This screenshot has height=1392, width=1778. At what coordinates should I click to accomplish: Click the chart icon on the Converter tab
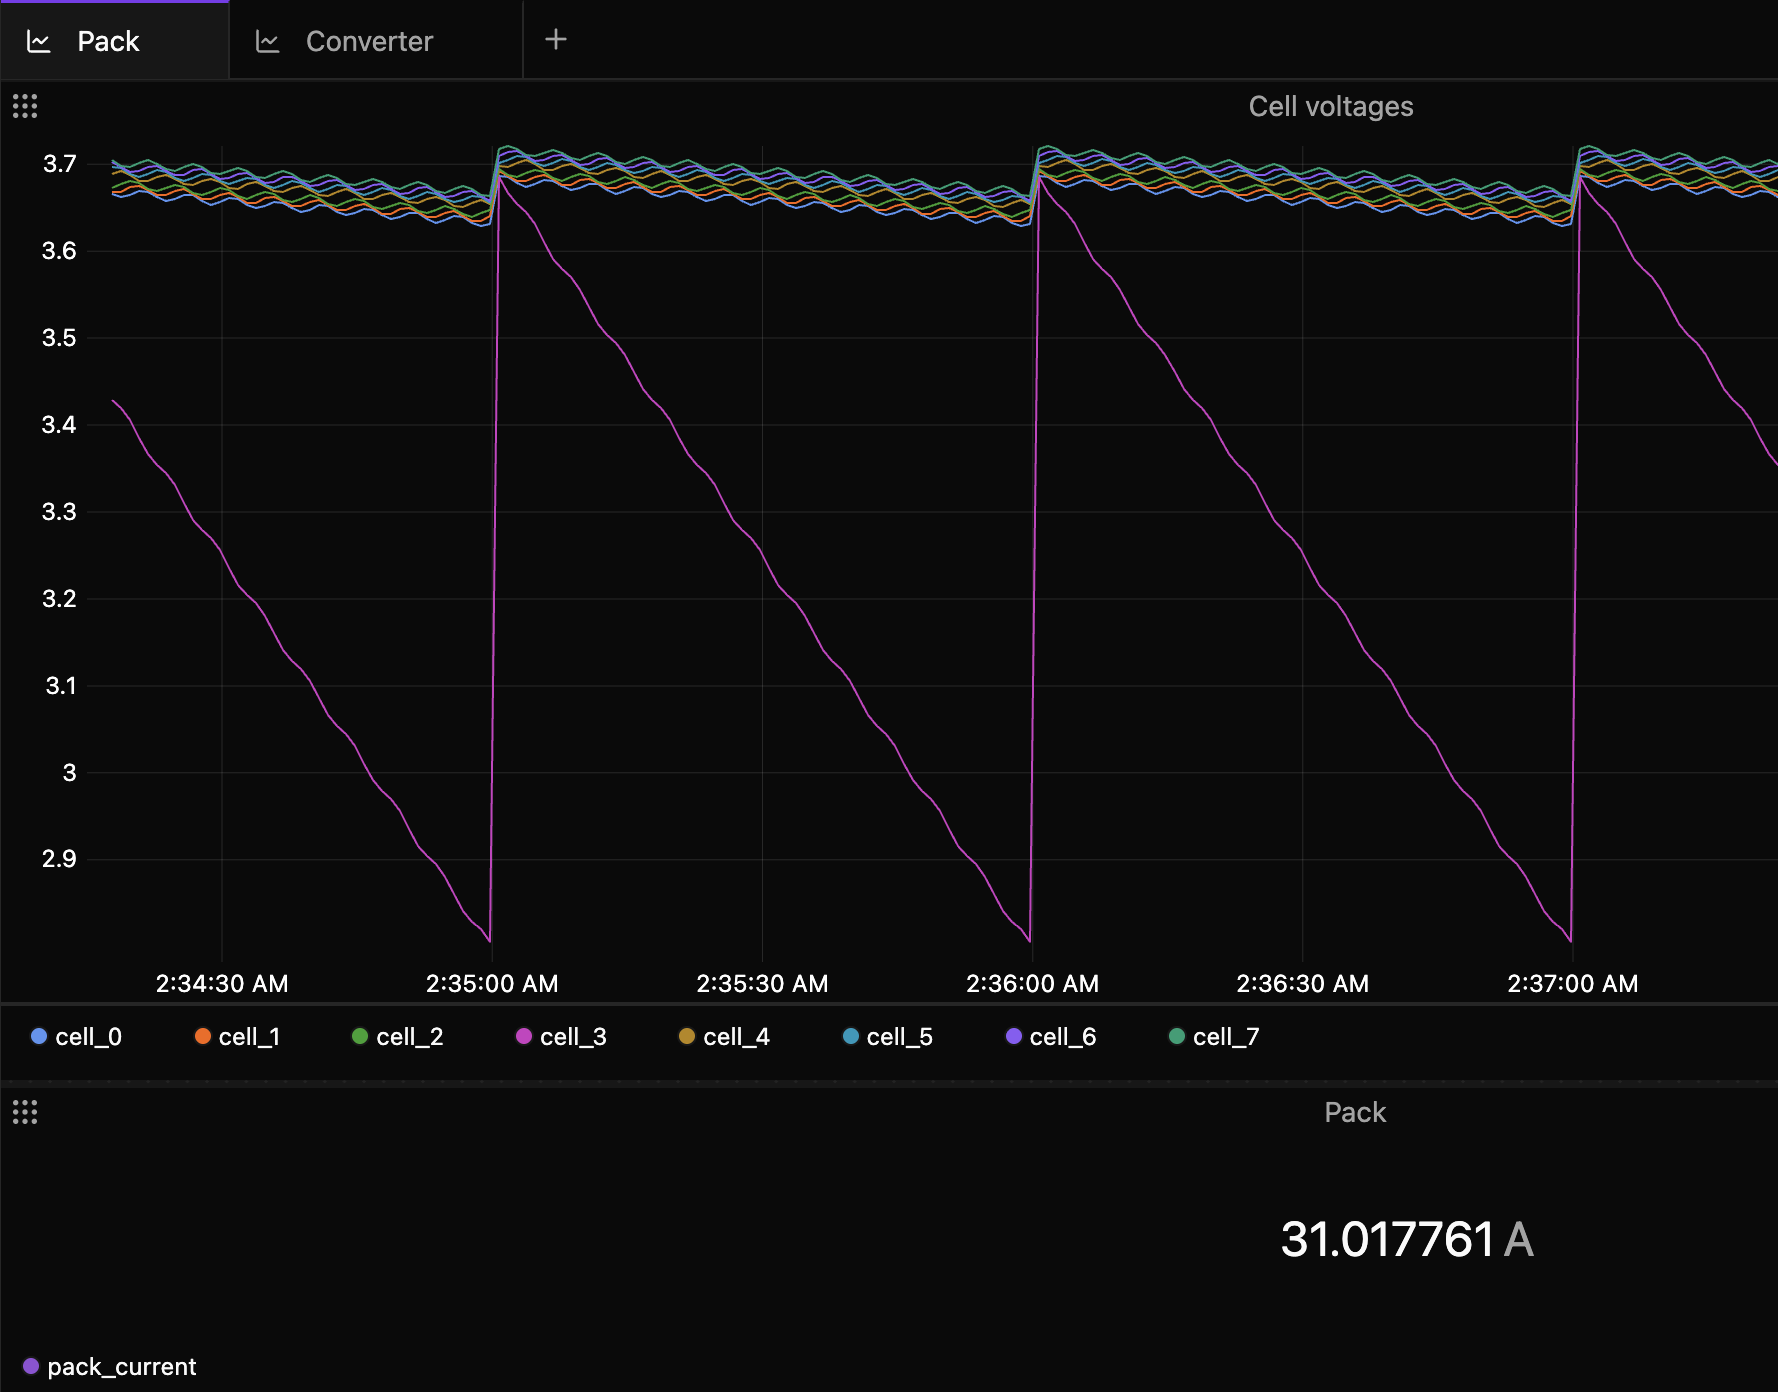coord(267,41)
